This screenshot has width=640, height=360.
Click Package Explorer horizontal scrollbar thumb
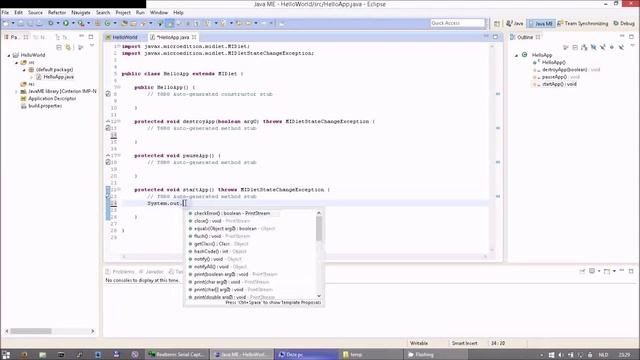31,331
